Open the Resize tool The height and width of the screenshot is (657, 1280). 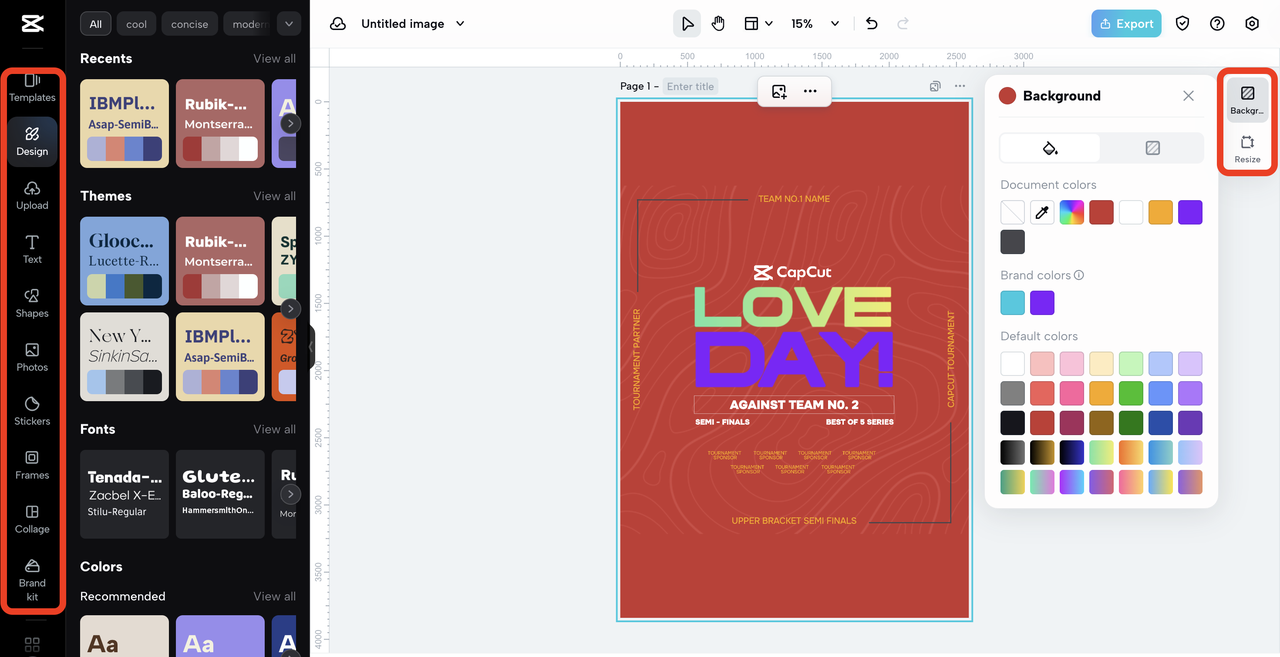point(1247,149)
